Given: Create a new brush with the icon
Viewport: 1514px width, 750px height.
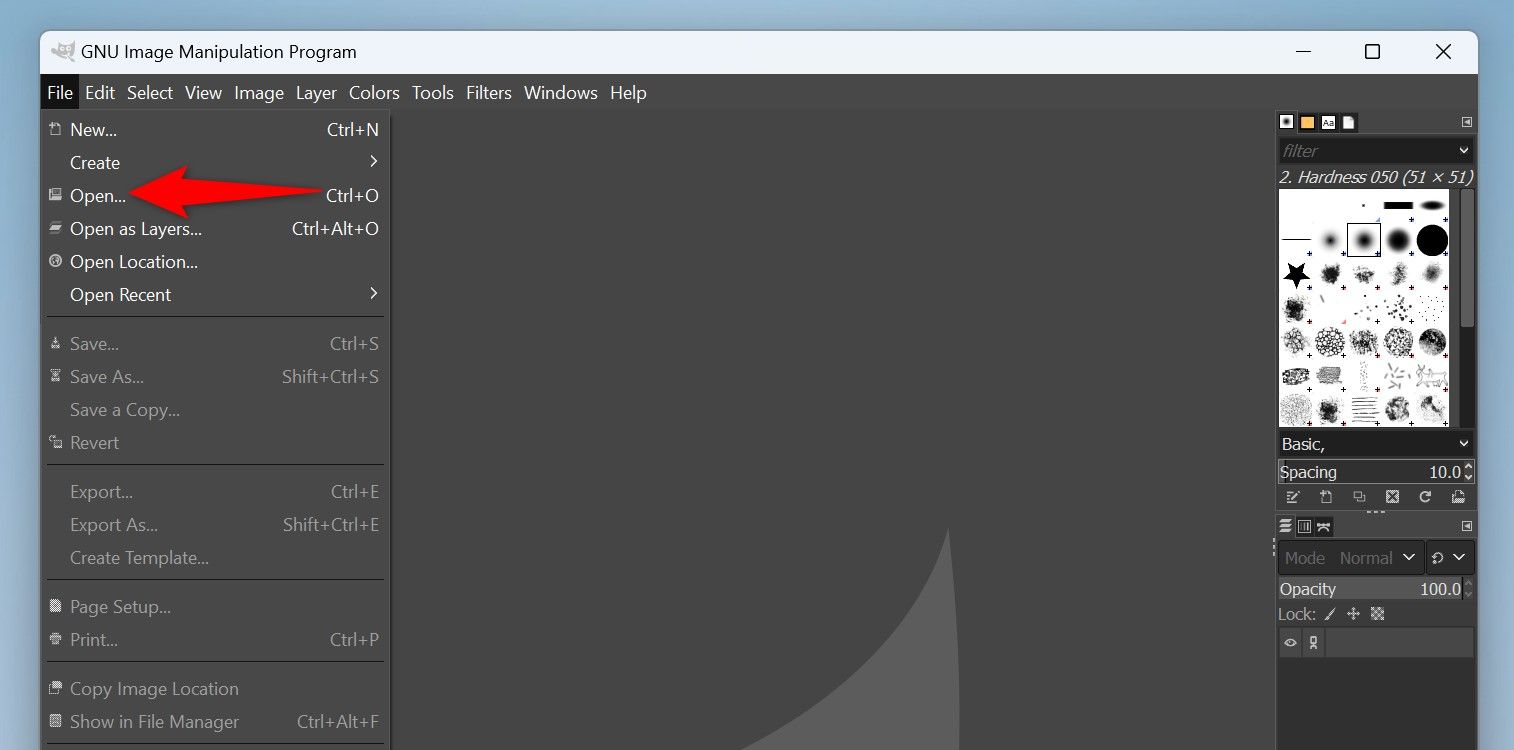Looking at the screenshot, I should 1326,497.
